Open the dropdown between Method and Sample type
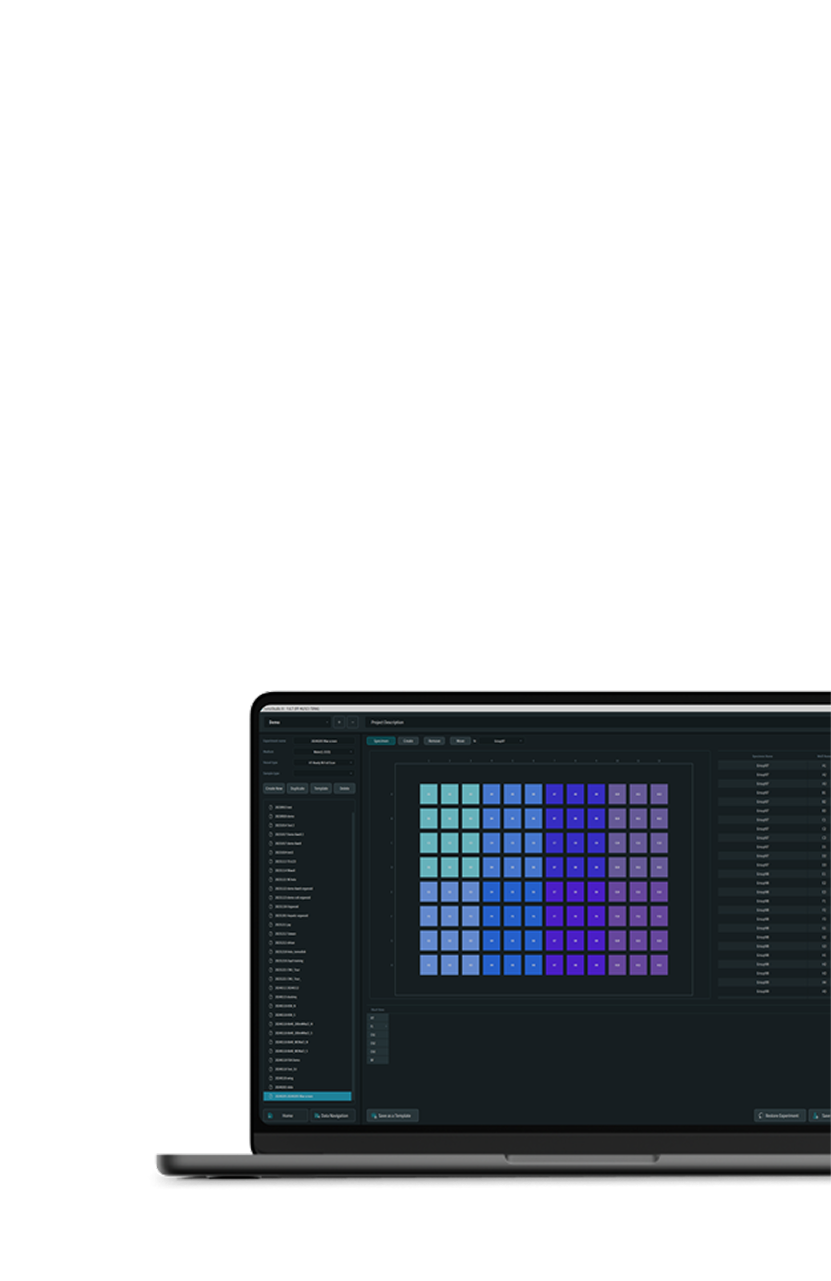Image resolution: width=831 pixels, height=1281 pixels. click(x=324, y=762)
